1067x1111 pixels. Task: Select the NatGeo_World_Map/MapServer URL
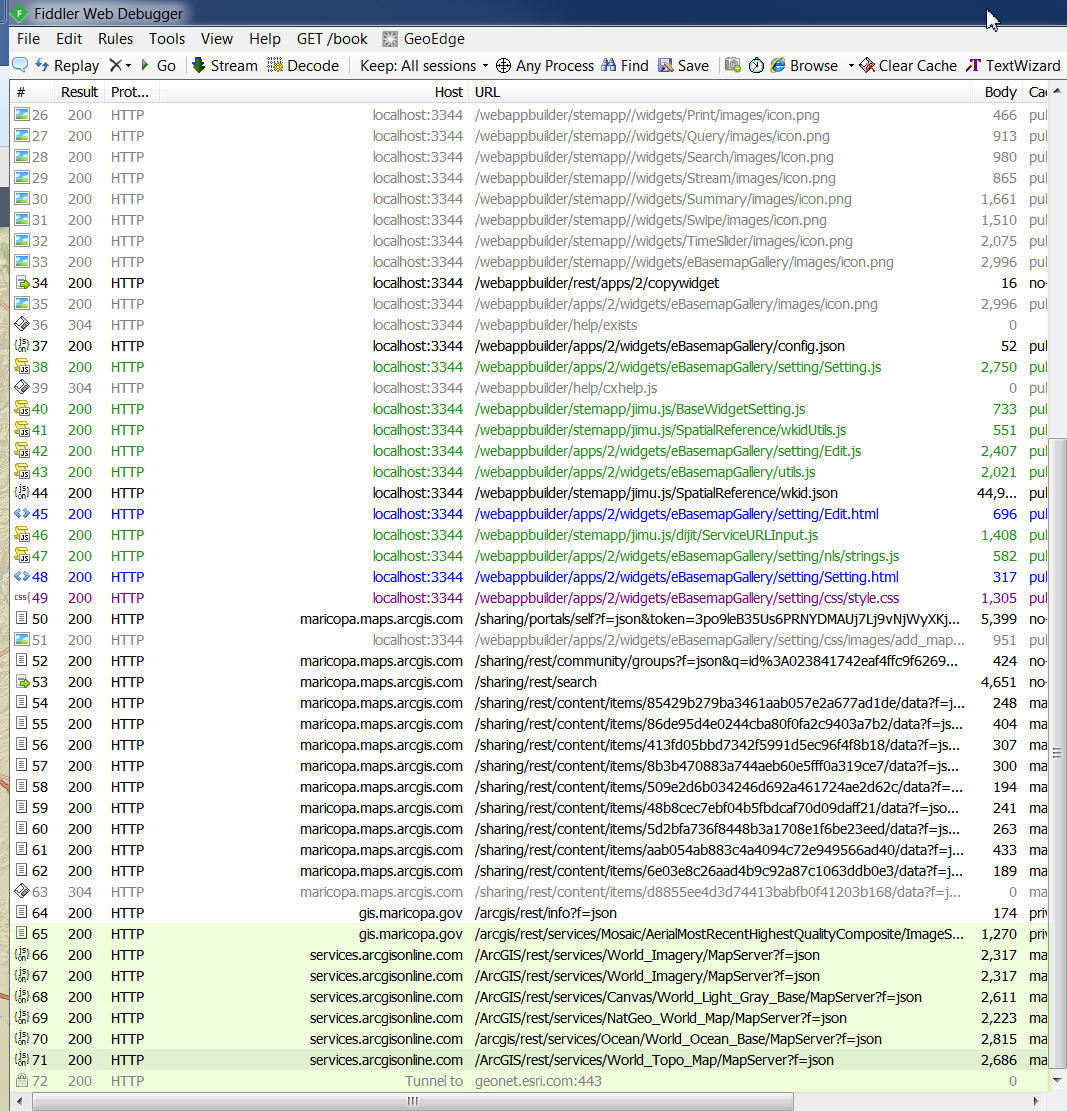[661, 1018]
